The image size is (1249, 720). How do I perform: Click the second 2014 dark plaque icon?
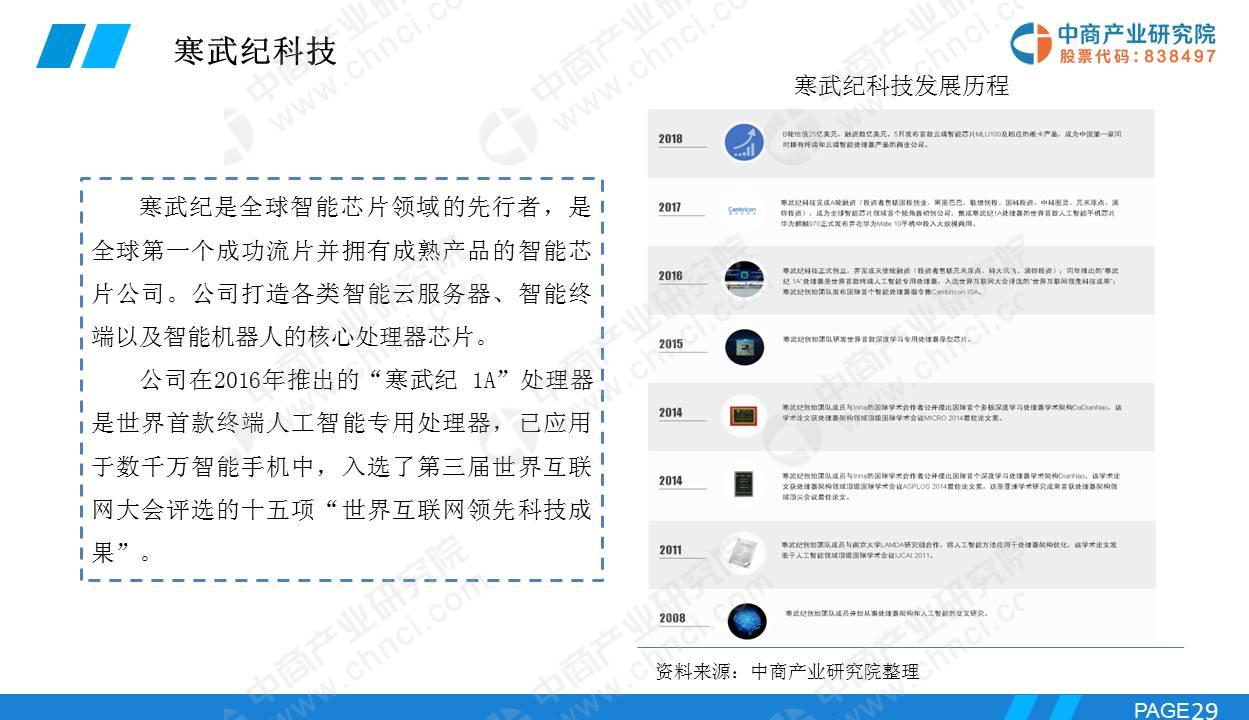(x=744, y=483)
